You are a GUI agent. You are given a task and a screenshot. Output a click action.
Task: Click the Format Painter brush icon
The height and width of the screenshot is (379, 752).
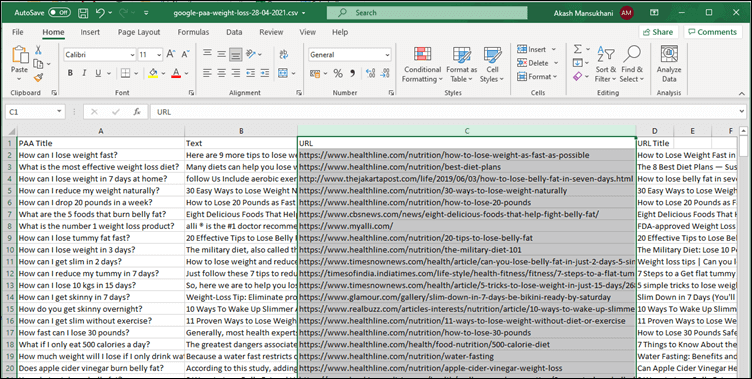tap(38, 77)
